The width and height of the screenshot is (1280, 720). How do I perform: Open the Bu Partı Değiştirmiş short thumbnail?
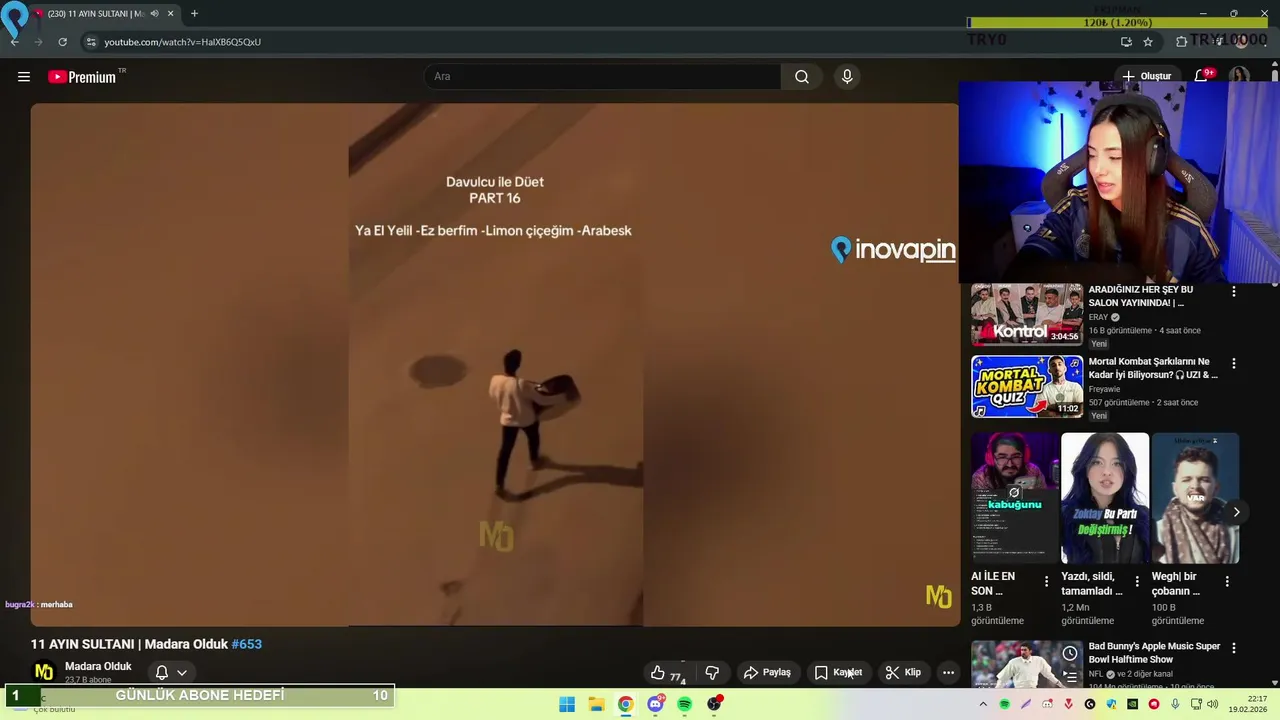click(x=1105, y=498)
